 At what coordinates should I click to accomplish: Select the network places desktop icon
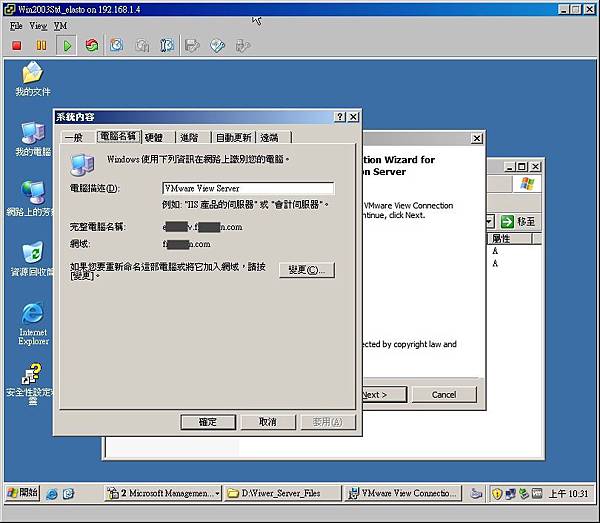31,199
